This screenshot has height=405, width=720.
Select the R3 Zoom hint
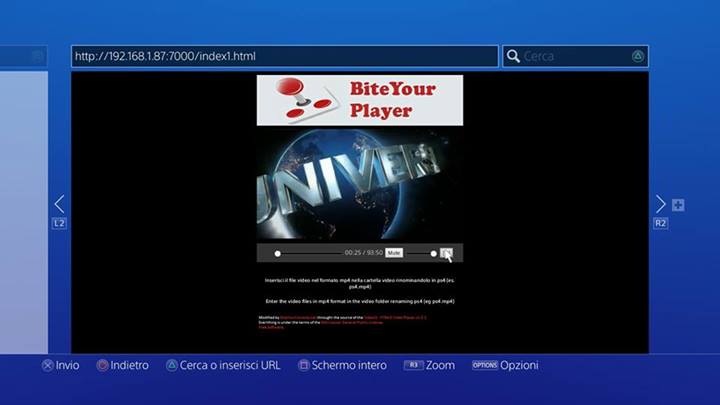click(429, 366)
